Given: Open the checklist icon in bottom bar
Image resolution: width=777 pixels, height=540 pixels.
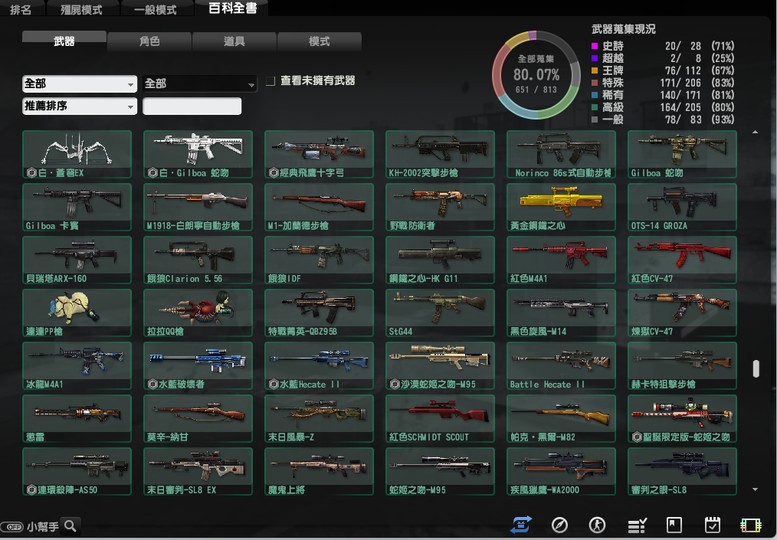Looking at the screenshot, I should (x=637, y=525).
